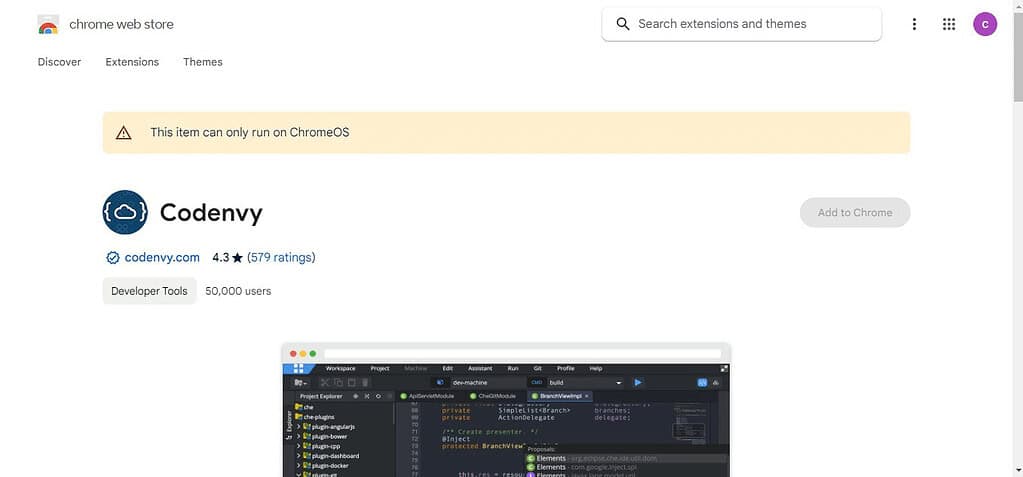
Task: Click the Codenvy cloud logo icon
Action: pos(125,212)
